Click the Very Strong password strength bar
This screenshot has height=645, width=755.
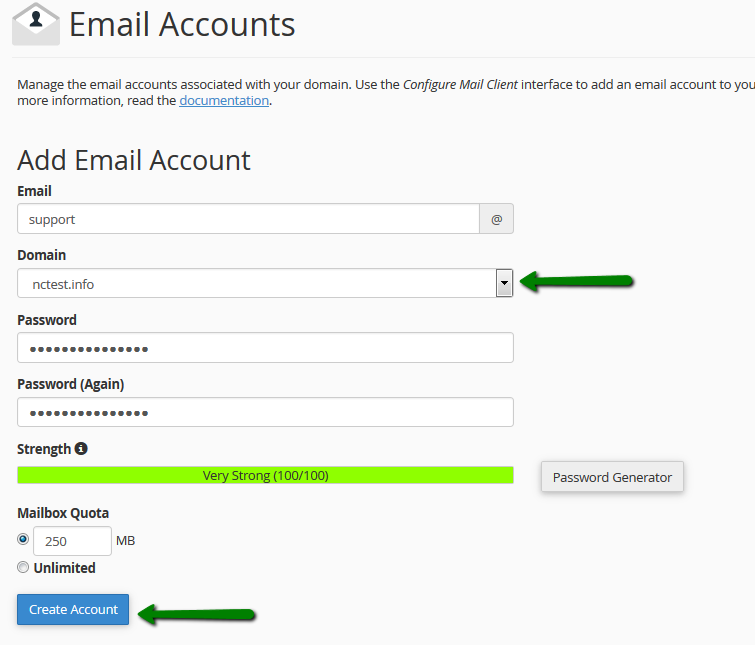tap(265, 475)
